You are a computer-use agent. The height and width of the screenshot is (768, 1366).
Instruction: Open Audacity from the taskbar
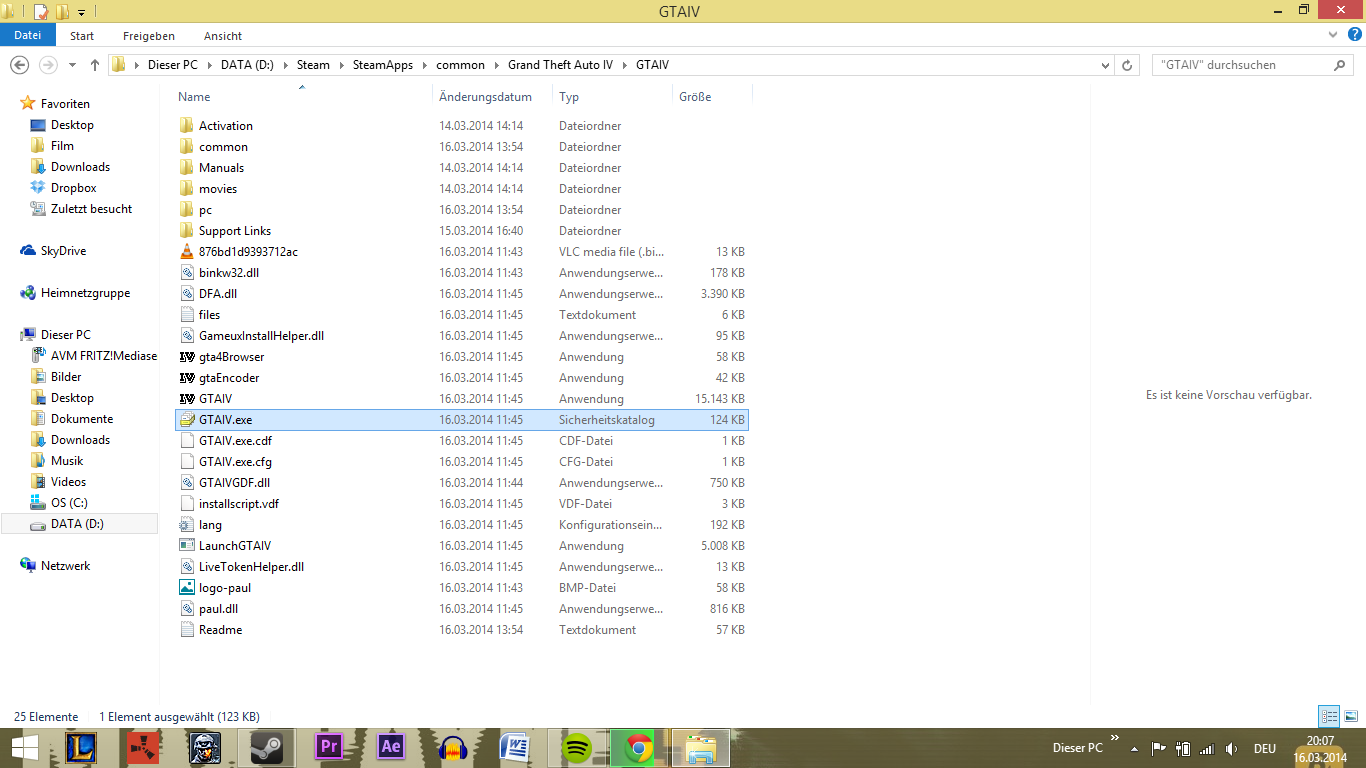pyautogui.click(x=455, y=748)
